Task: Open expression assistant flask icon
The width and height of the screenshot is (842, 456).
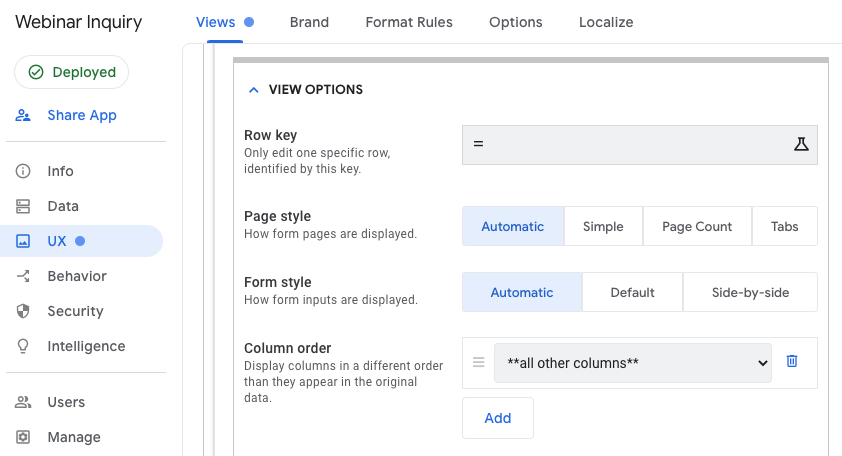Action: [x=800, y=144]
